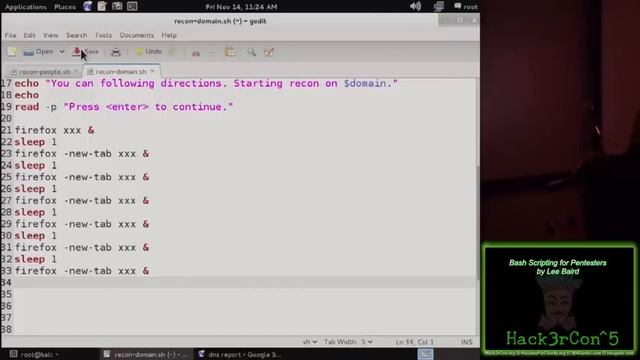Image resolution: width=640 pixels, height=360 pixels.
Task: Open the Tools menu
Action: point(103,36)
